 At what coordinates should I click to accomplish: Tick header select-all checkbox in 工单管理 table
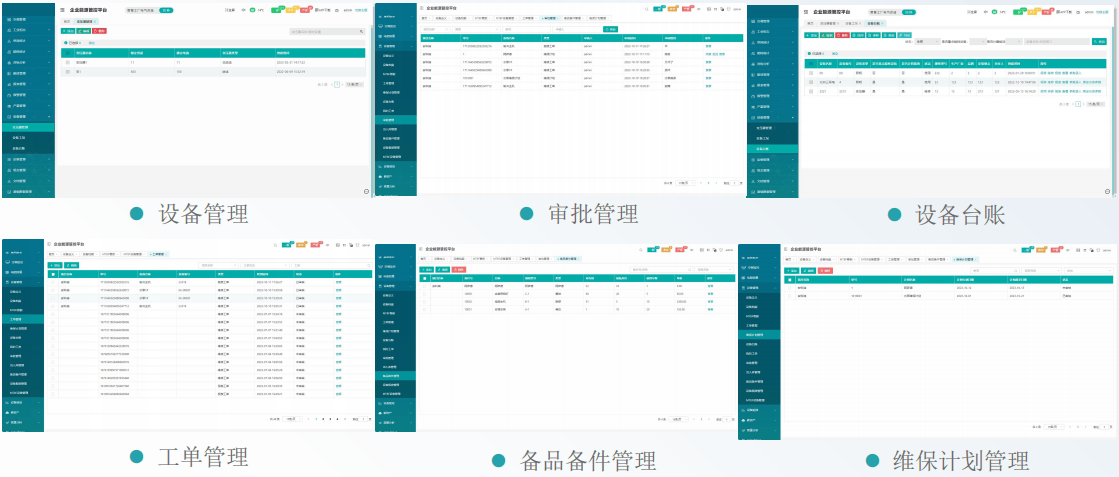click(x=53, y=274)
